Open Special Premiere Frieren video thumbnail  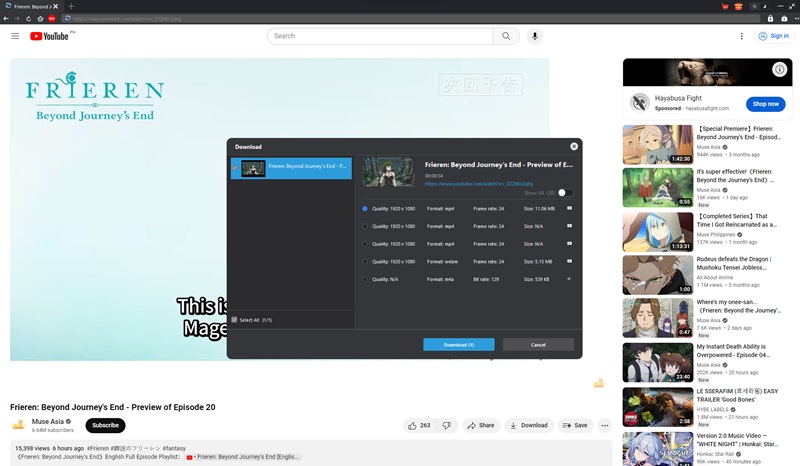(x=658, y=144)
